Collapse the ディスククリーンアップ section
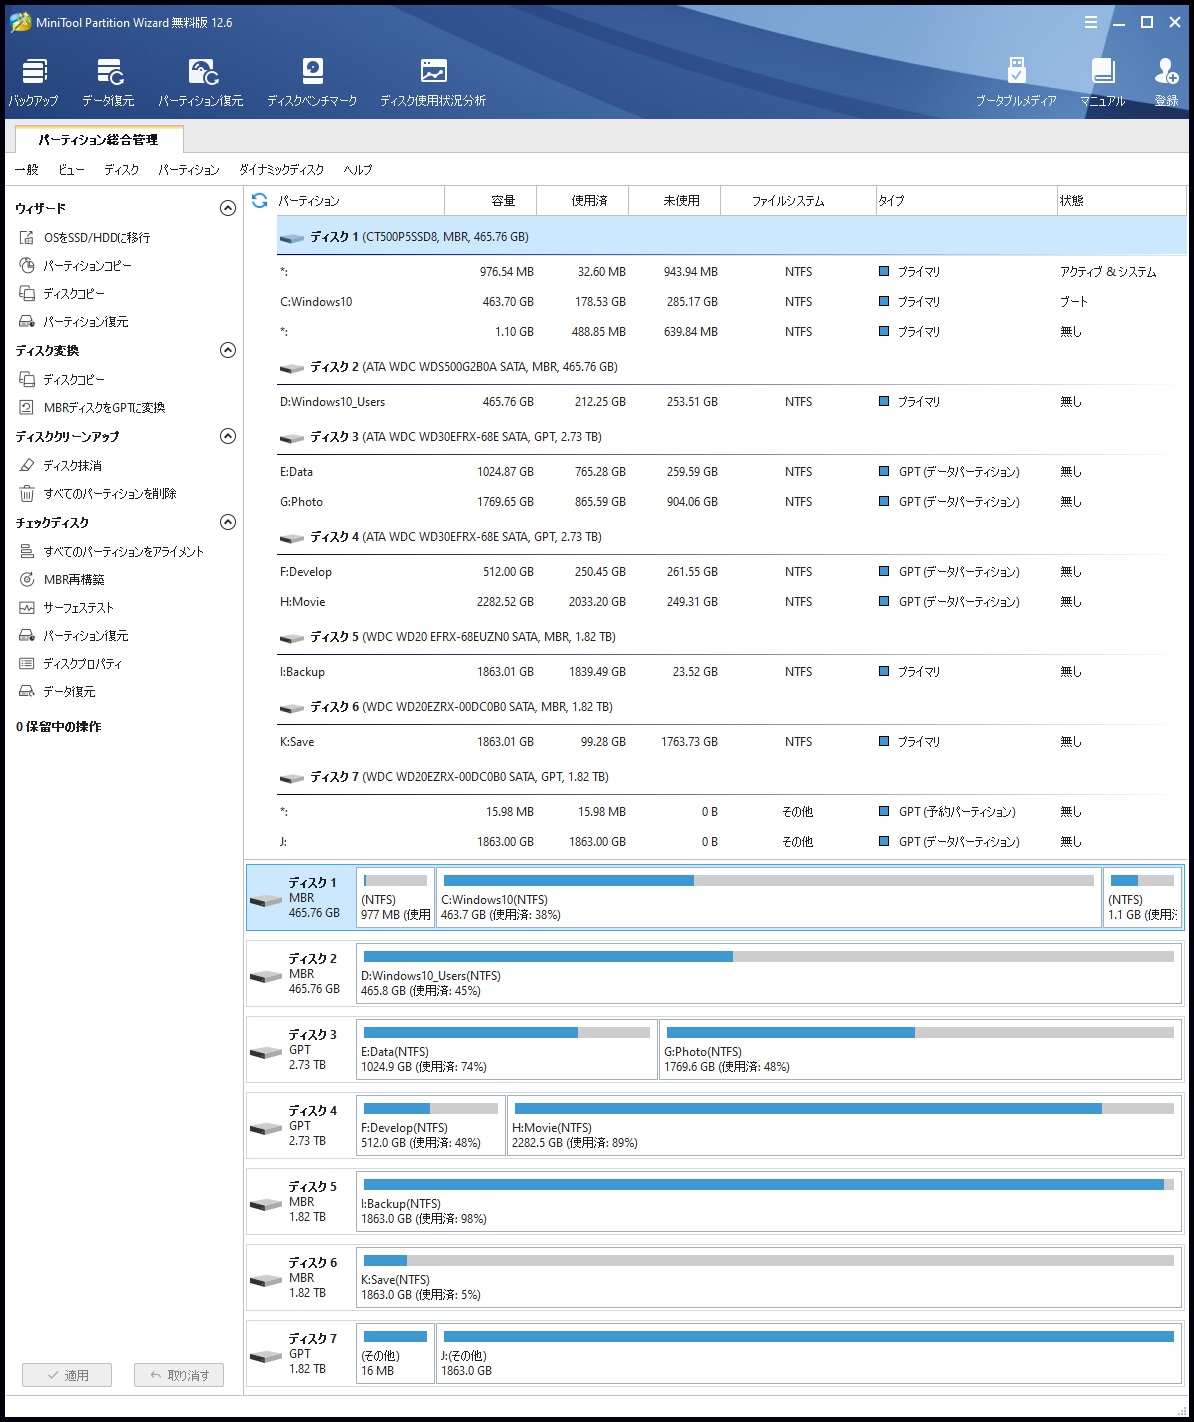The height and width of the screenshot is (1422, 1194). pos(228,436)
